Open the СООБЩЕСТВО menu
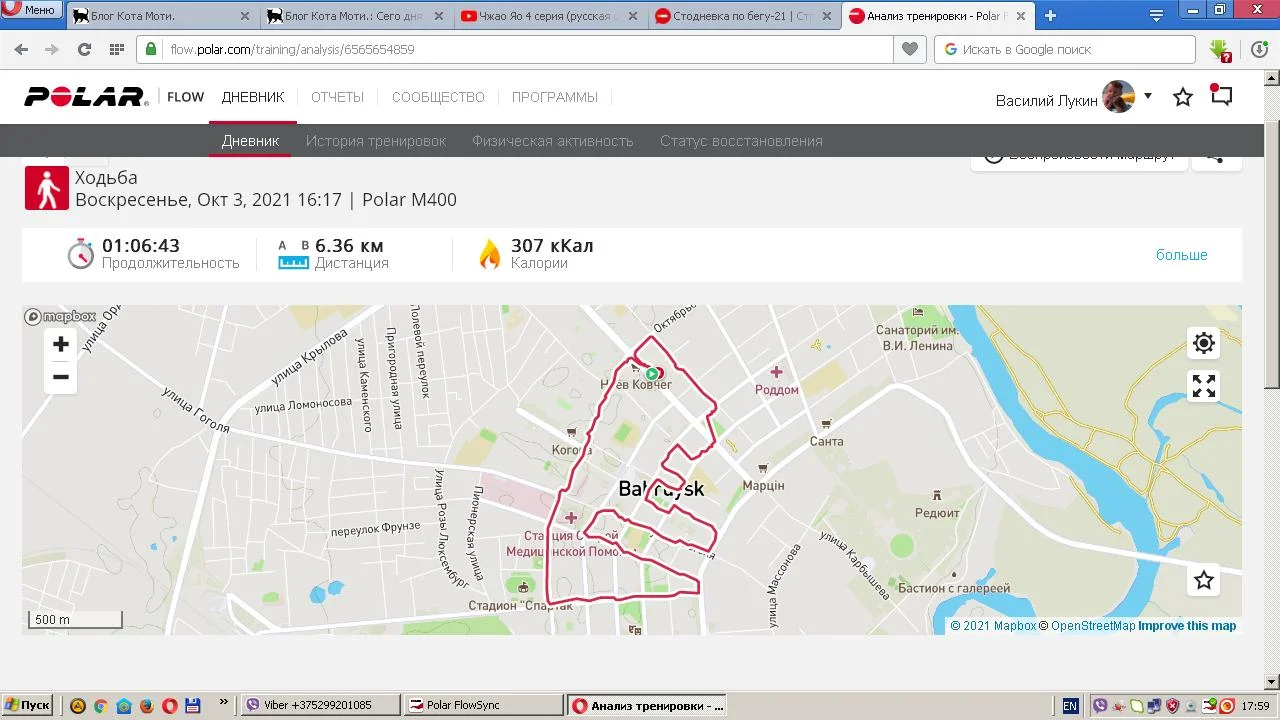This screenshot has width=1280, height=720. point(438,97)
